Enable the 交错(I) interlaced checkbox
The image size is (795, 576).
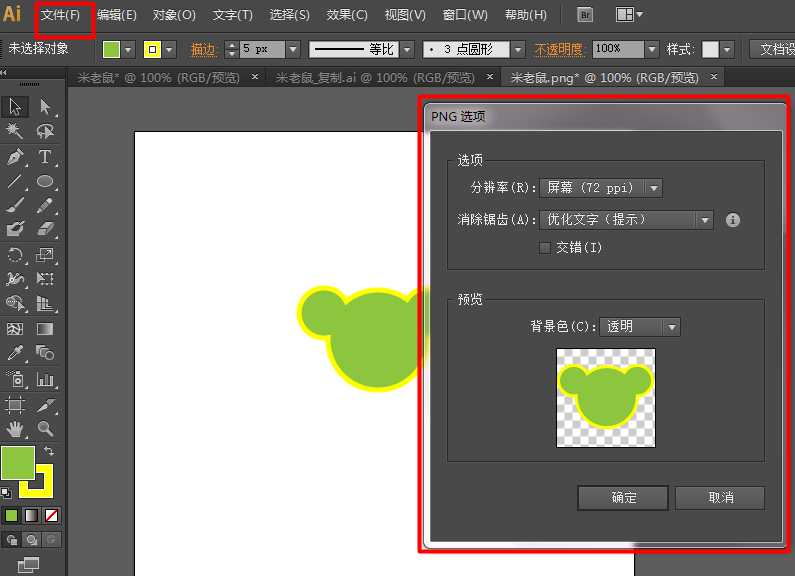click(x=545, y=248)
